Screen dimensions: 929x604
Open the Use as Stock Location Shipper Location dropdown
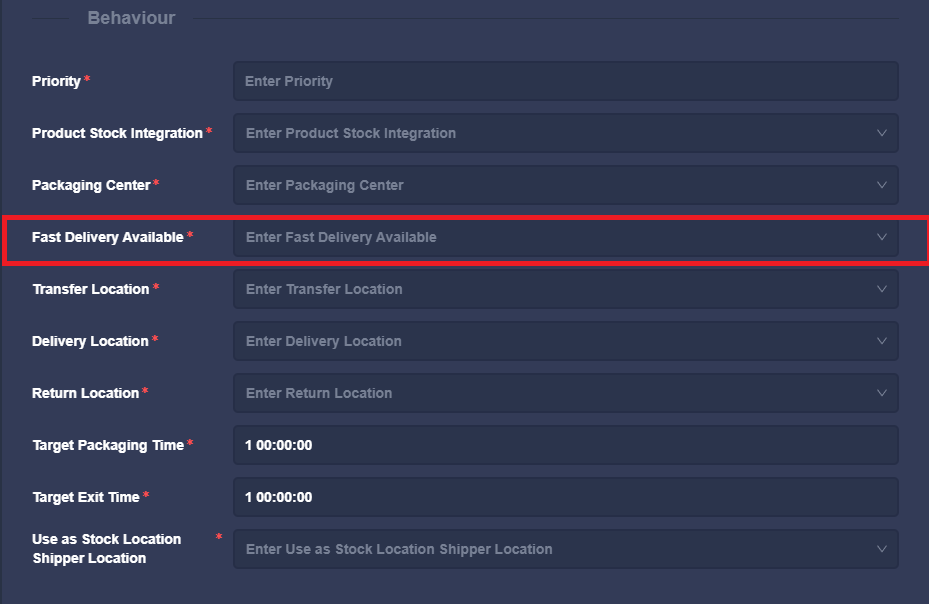click(x=566, y=549)
